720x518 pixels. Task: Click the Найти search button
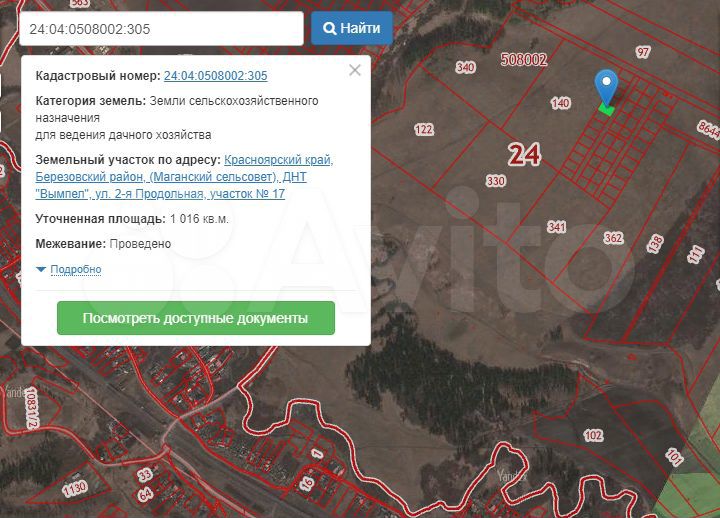(x=352, y=28)
